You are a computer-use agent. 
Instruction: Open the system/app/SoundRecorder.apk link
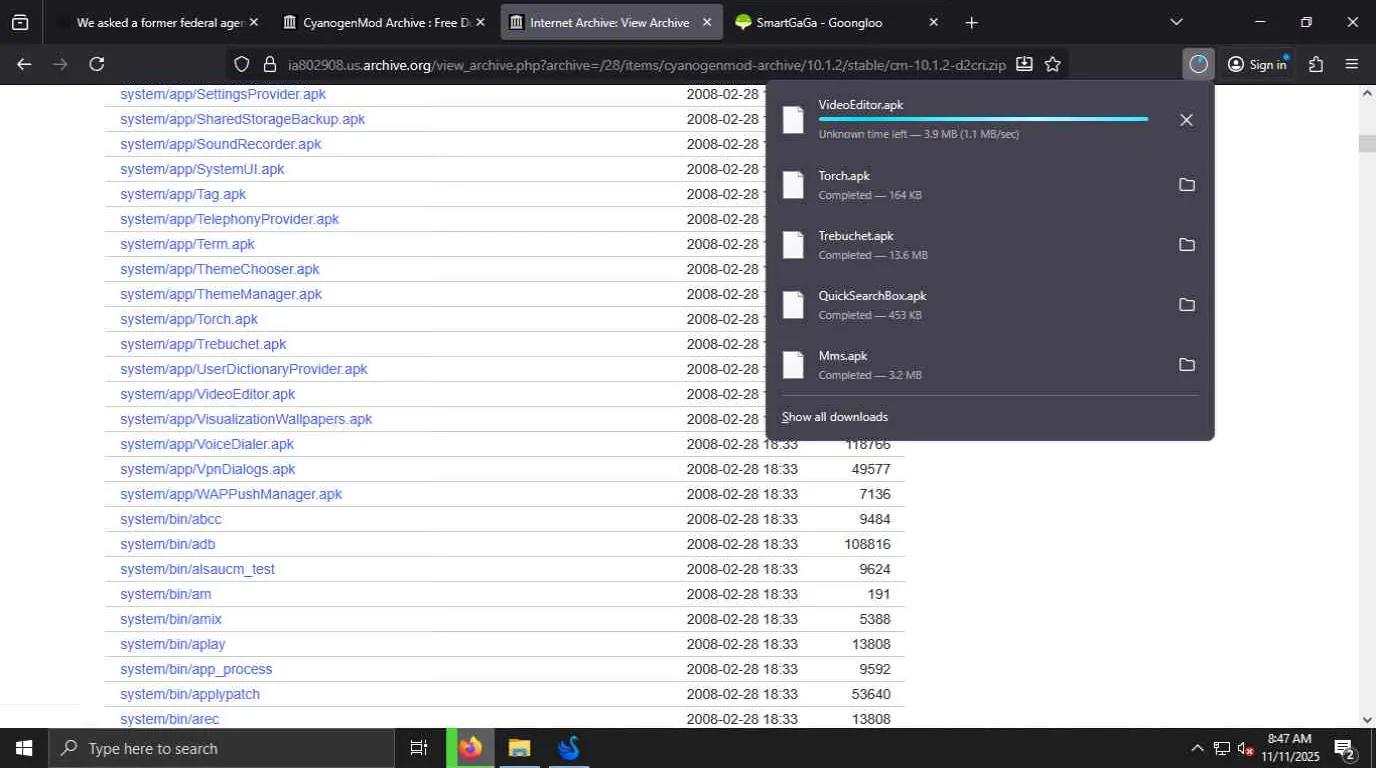(x=221, y=144)
